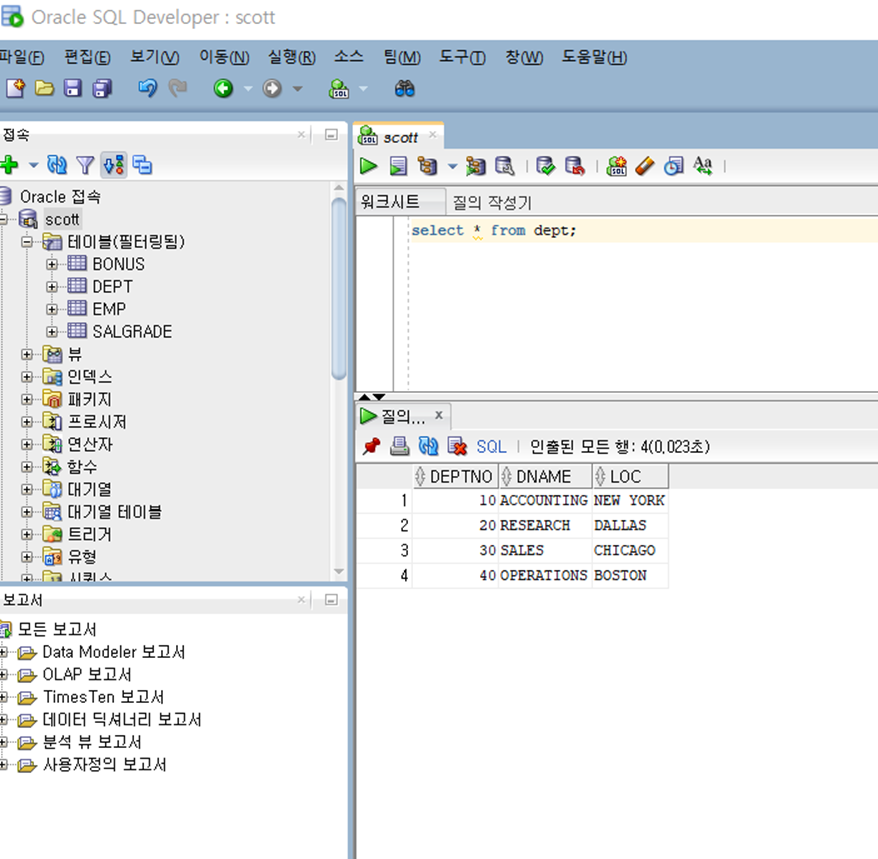This screenshot has height=859, width=878.
Task: Minimize the 보고서 panel
Action: pos(331,600)
